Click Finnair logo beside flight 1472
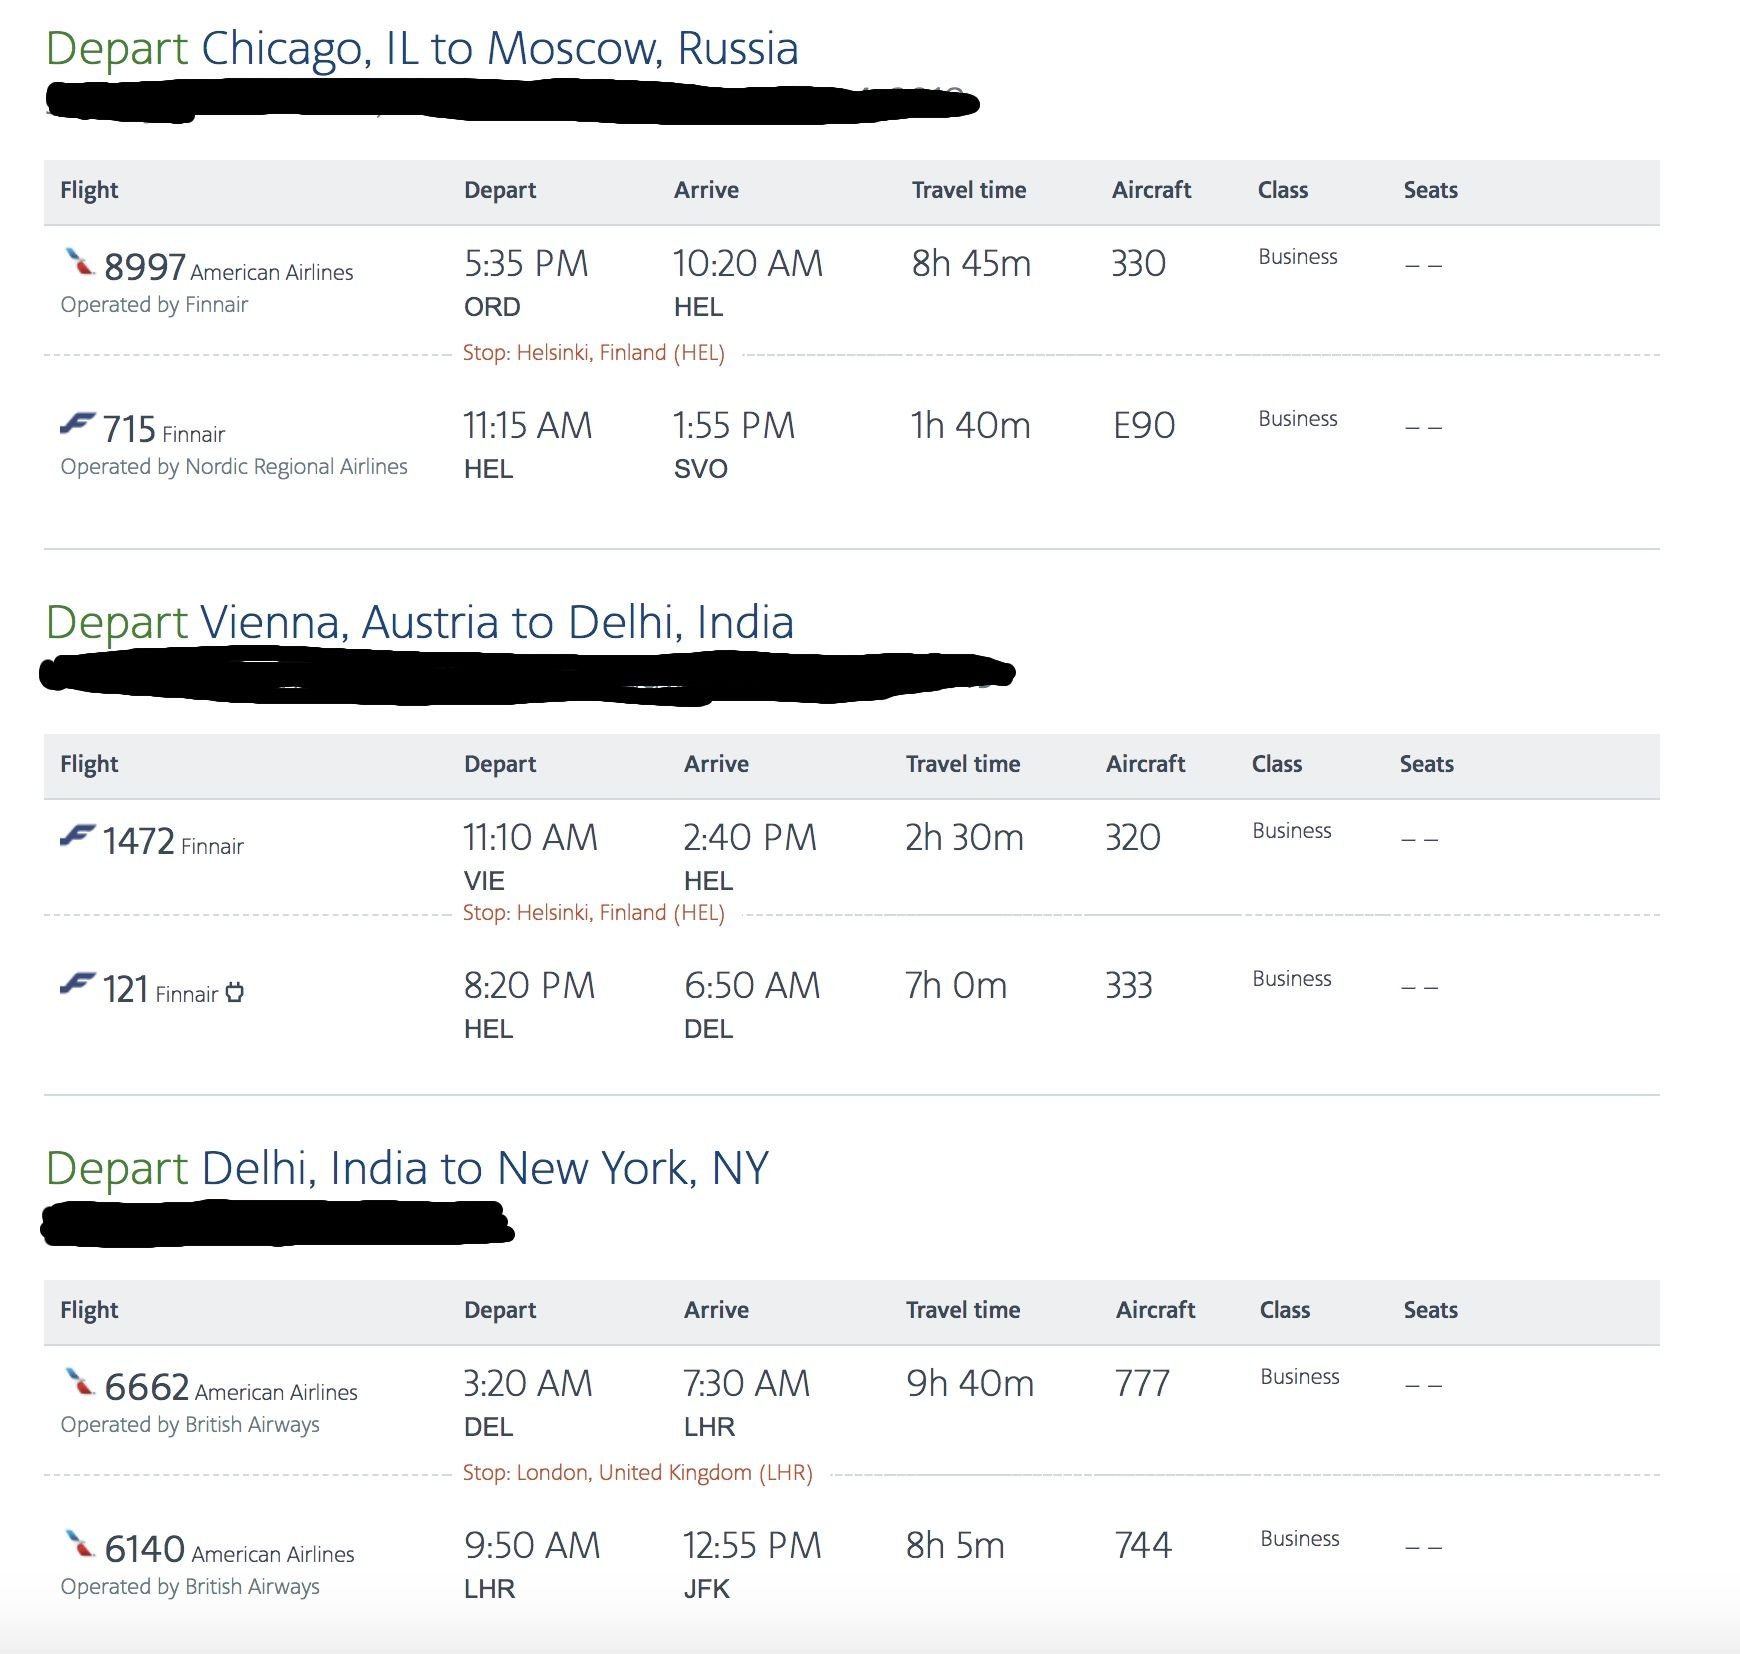Image resolution: width=1740 pixels, height=1654 pixels. click(x=78, y=835)
